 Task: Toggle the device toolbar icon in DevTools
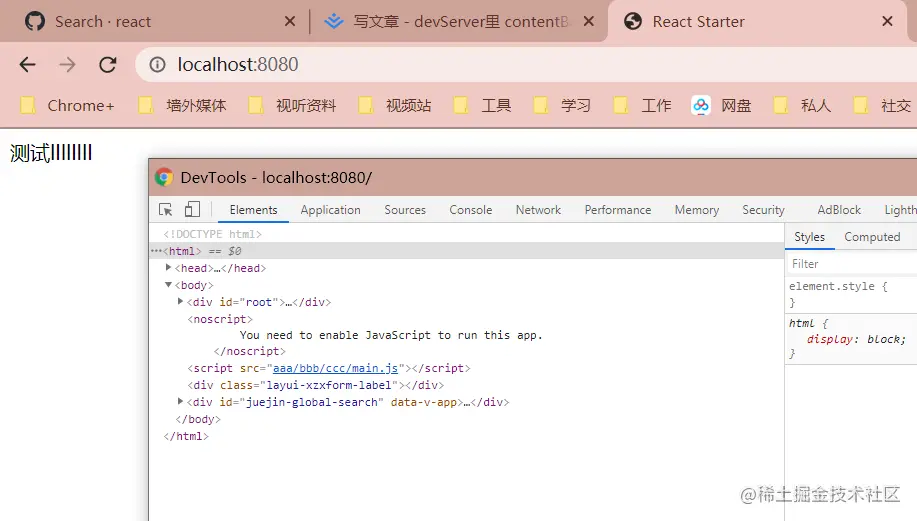(192, 209)
